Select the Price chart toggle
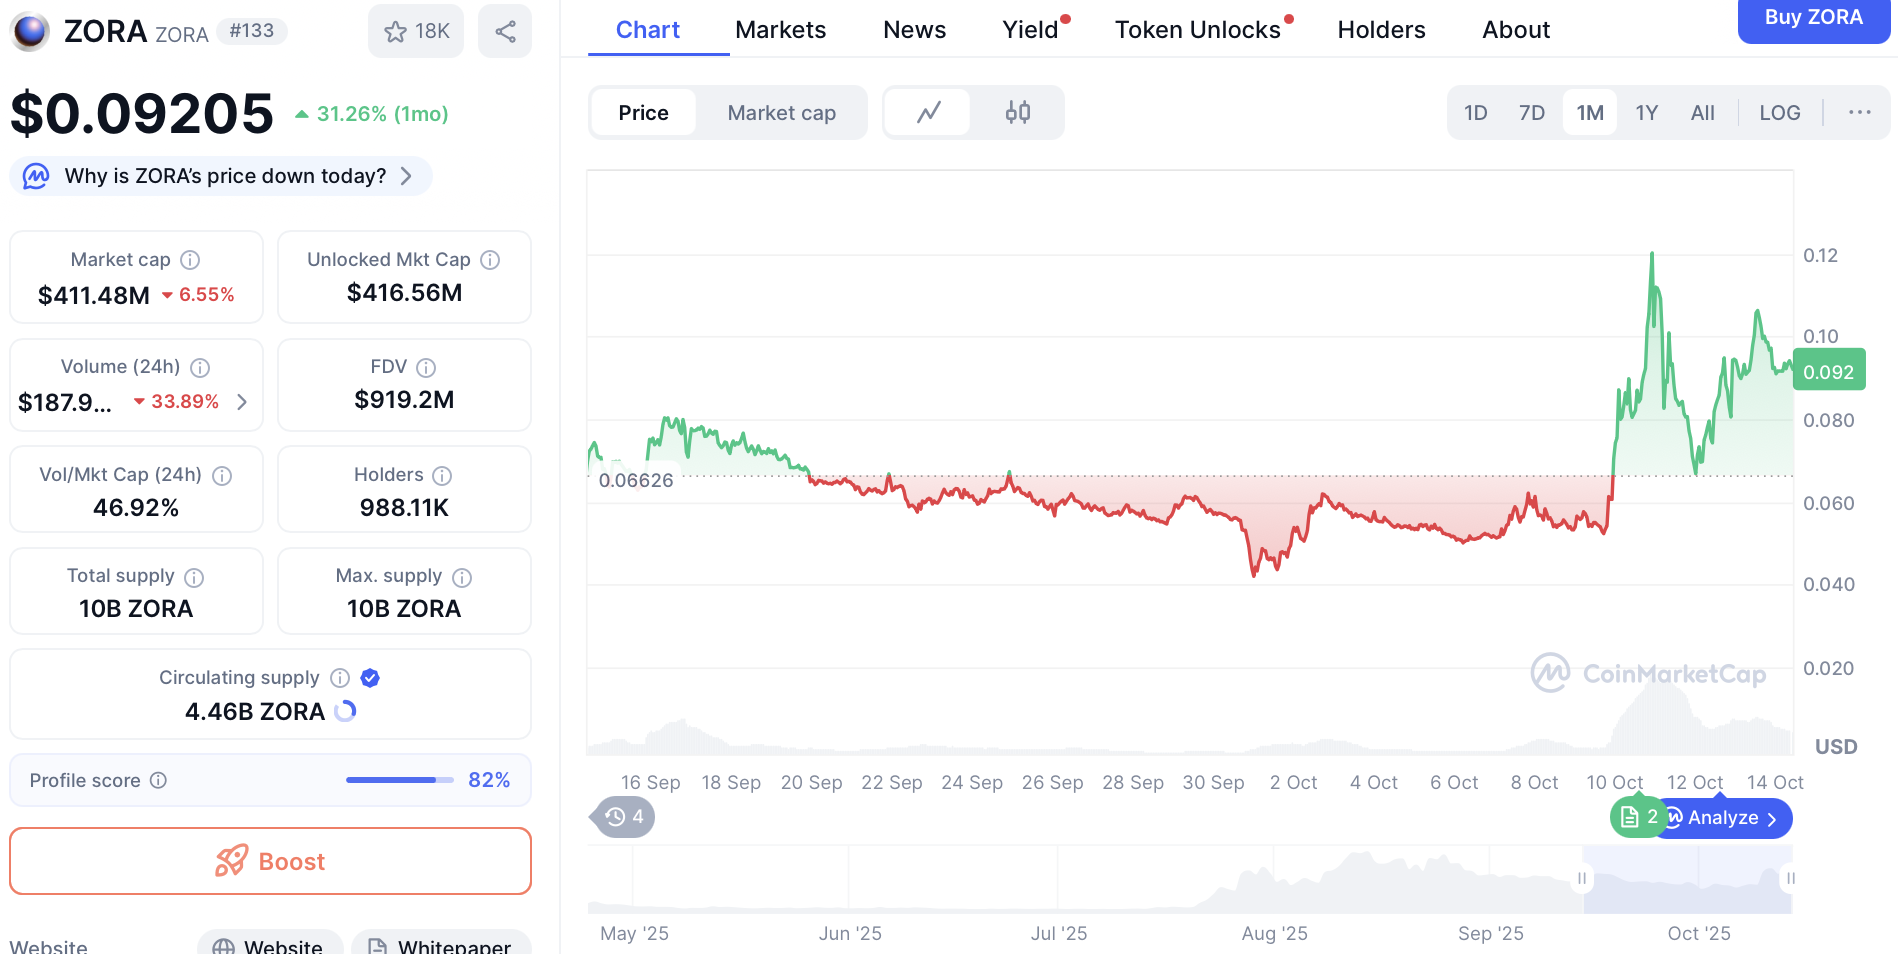 pyautogui.click(x=643, y=112)
